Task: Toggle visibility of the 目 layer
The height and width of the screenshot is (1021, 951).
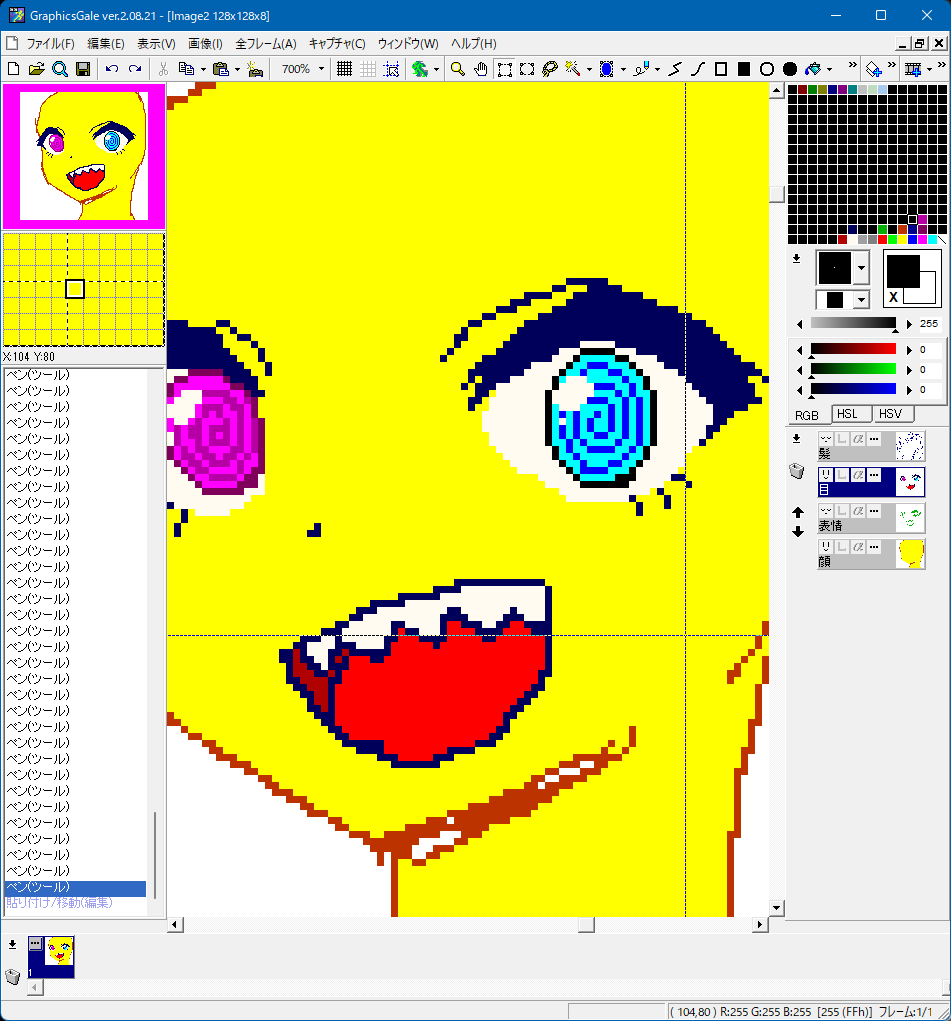Action: pos(826,475)
